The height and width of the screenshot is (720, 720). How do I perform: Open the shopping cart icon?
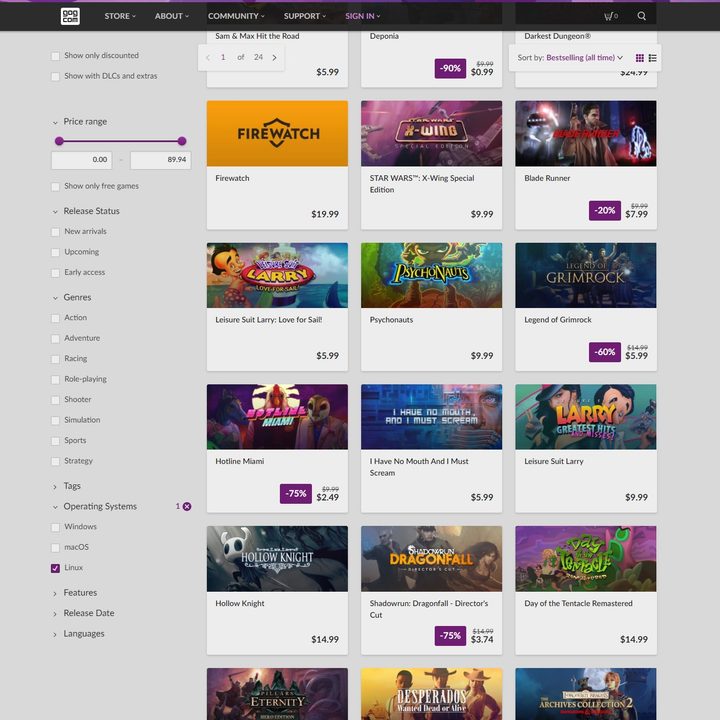click(x=610, y=16)
